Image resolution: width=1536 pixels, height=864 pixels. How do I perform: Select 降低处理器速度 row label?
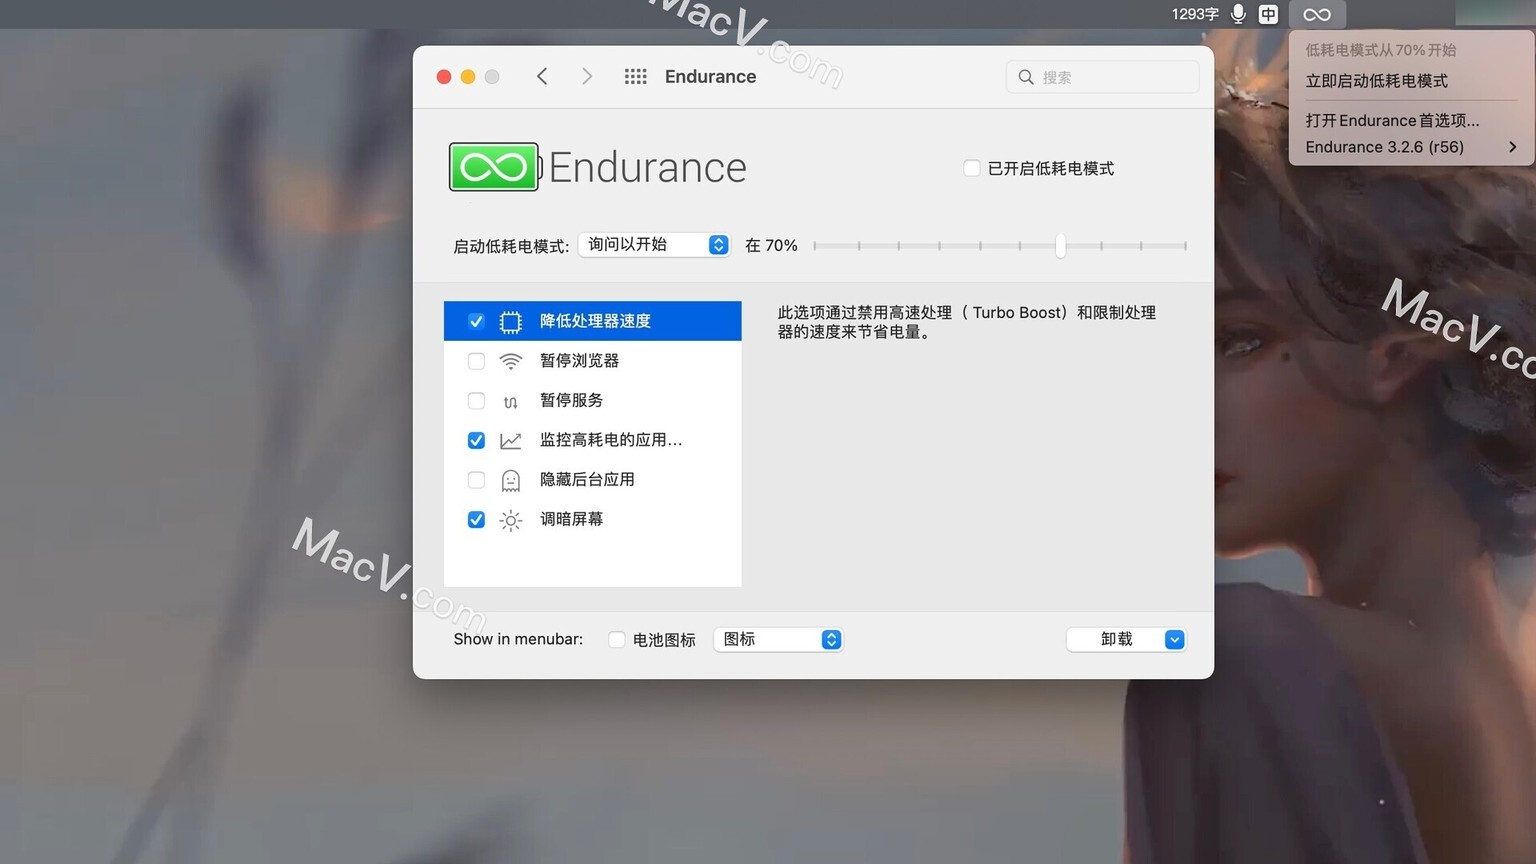click(595, 321)
